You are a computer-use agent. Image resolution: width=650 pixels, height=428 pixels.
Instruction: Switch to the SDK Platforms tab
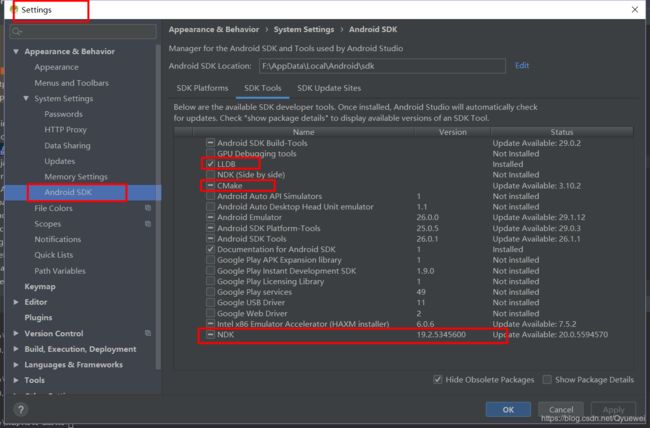click(202, 88)
